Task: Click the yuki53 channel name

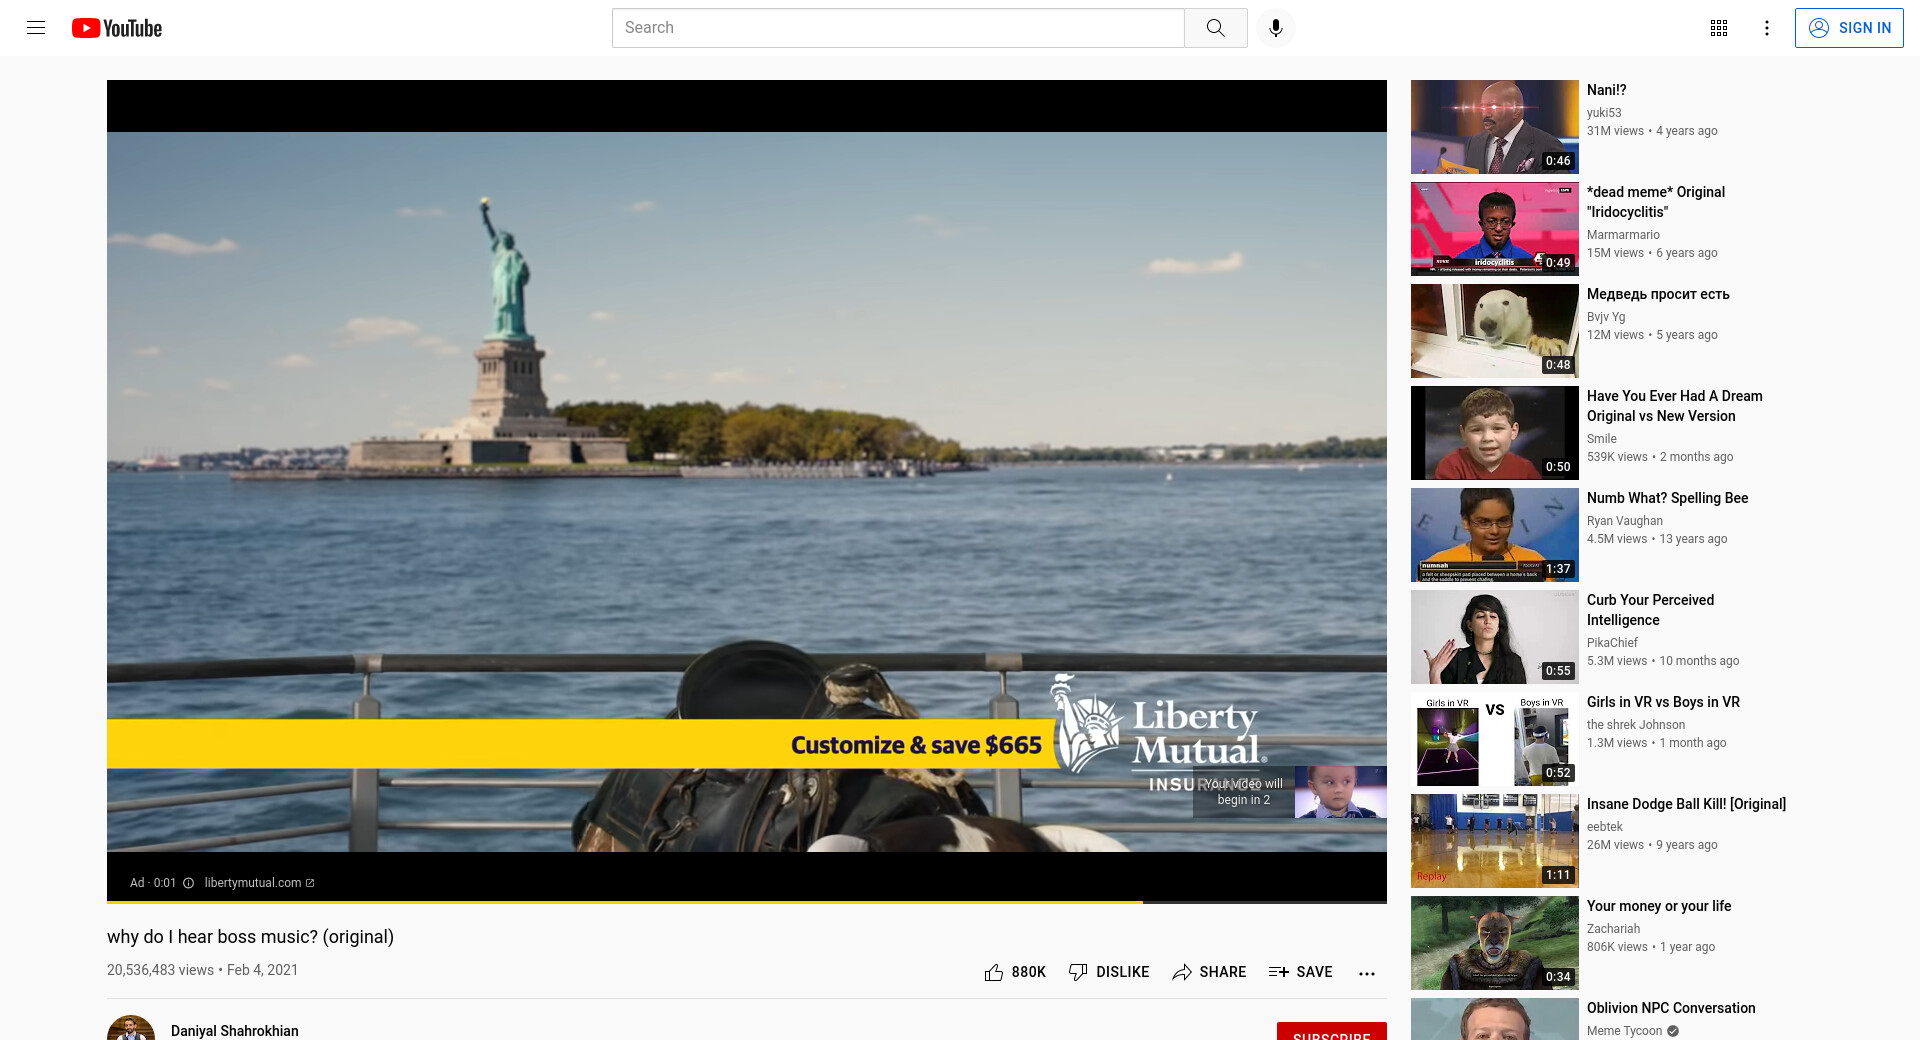Action: point(1604,113)
